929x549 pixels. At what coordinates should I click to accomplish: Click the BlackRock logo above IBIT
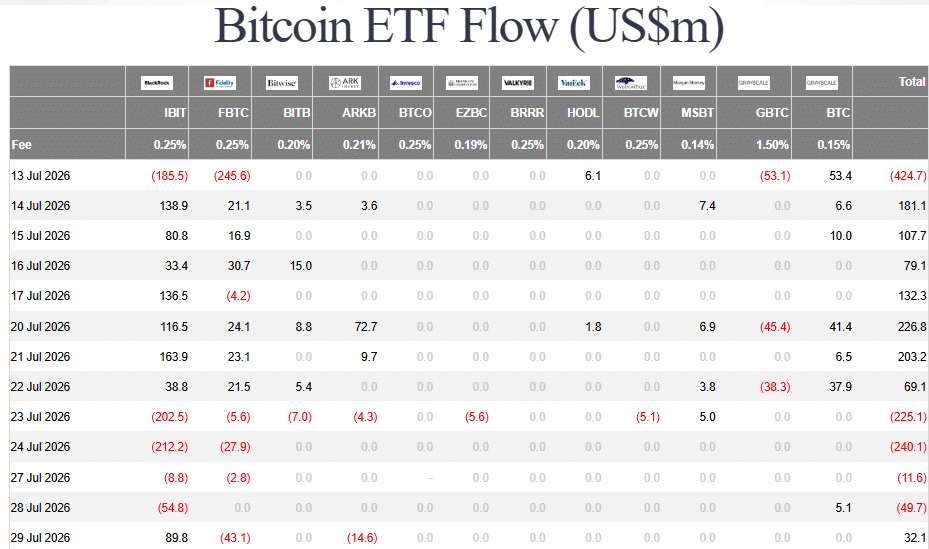point(156,83)
